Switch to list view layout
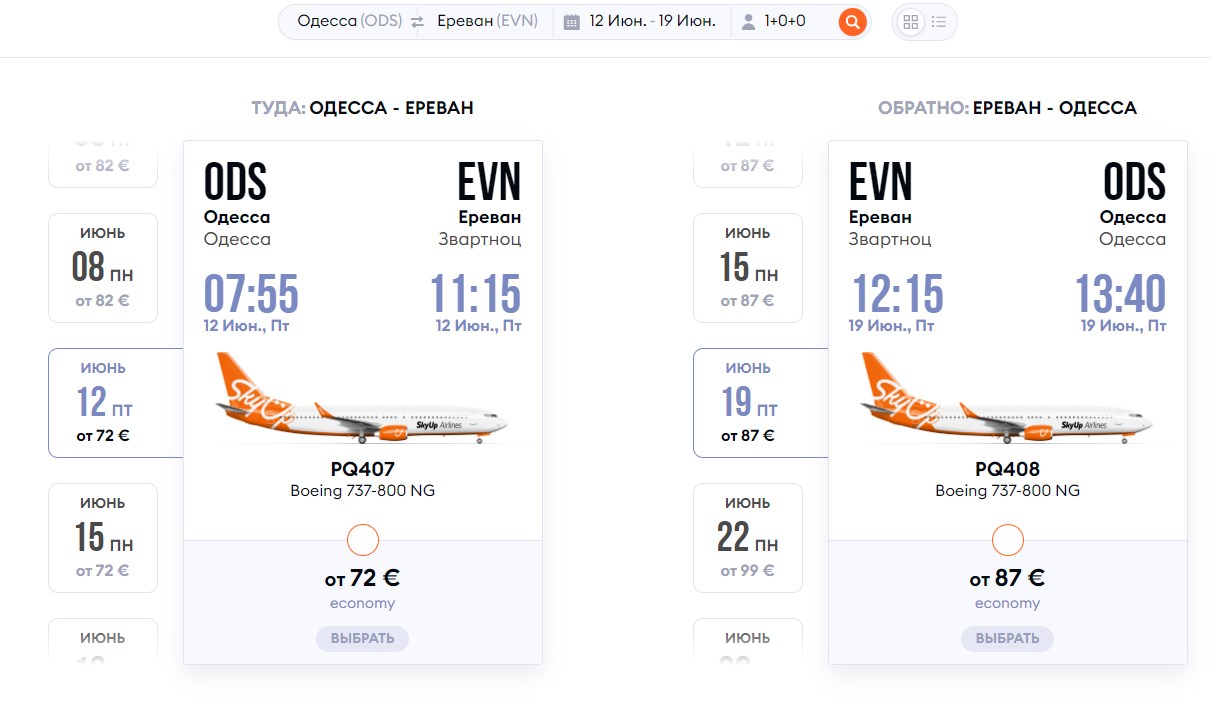This screenshot has width=1211, height=715. coord(939,22)
